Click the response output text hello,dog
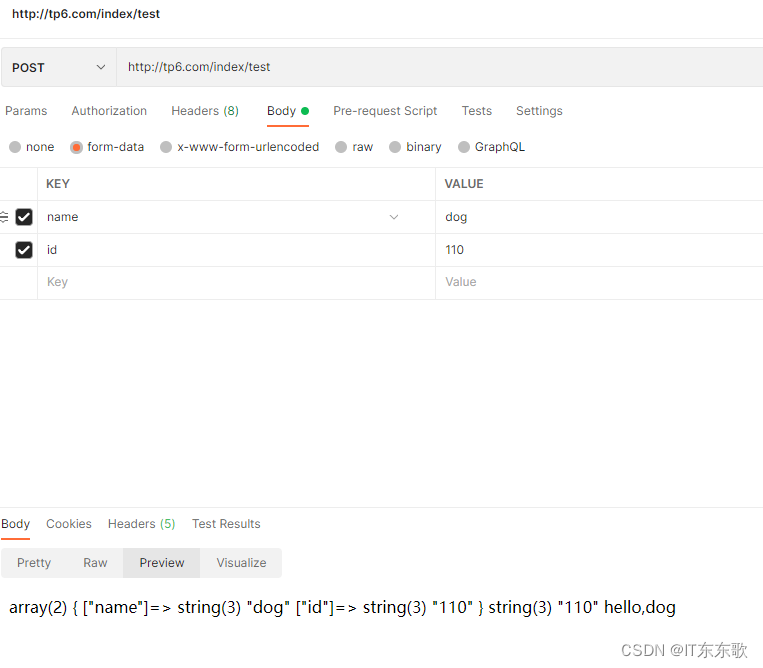Screen dimensions: 763x668 (639, 608)
